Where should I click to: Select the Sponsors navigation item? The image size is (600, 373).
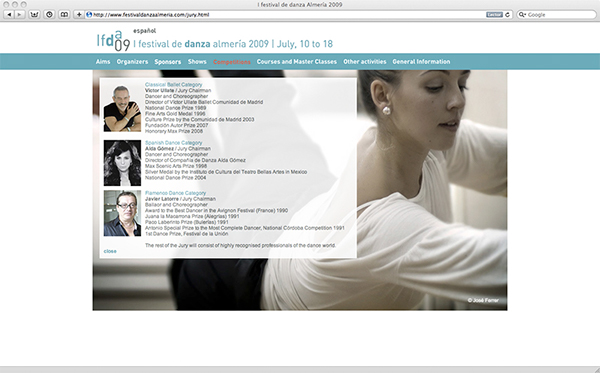(168, 62)
